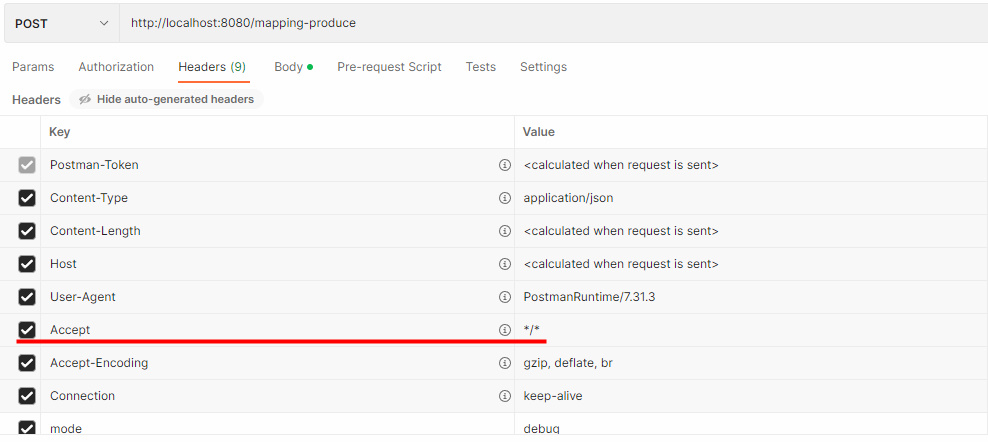Go to the Settings tab
Screen dimensions: 988x442
pyautogui.click(x=543, y=67)
